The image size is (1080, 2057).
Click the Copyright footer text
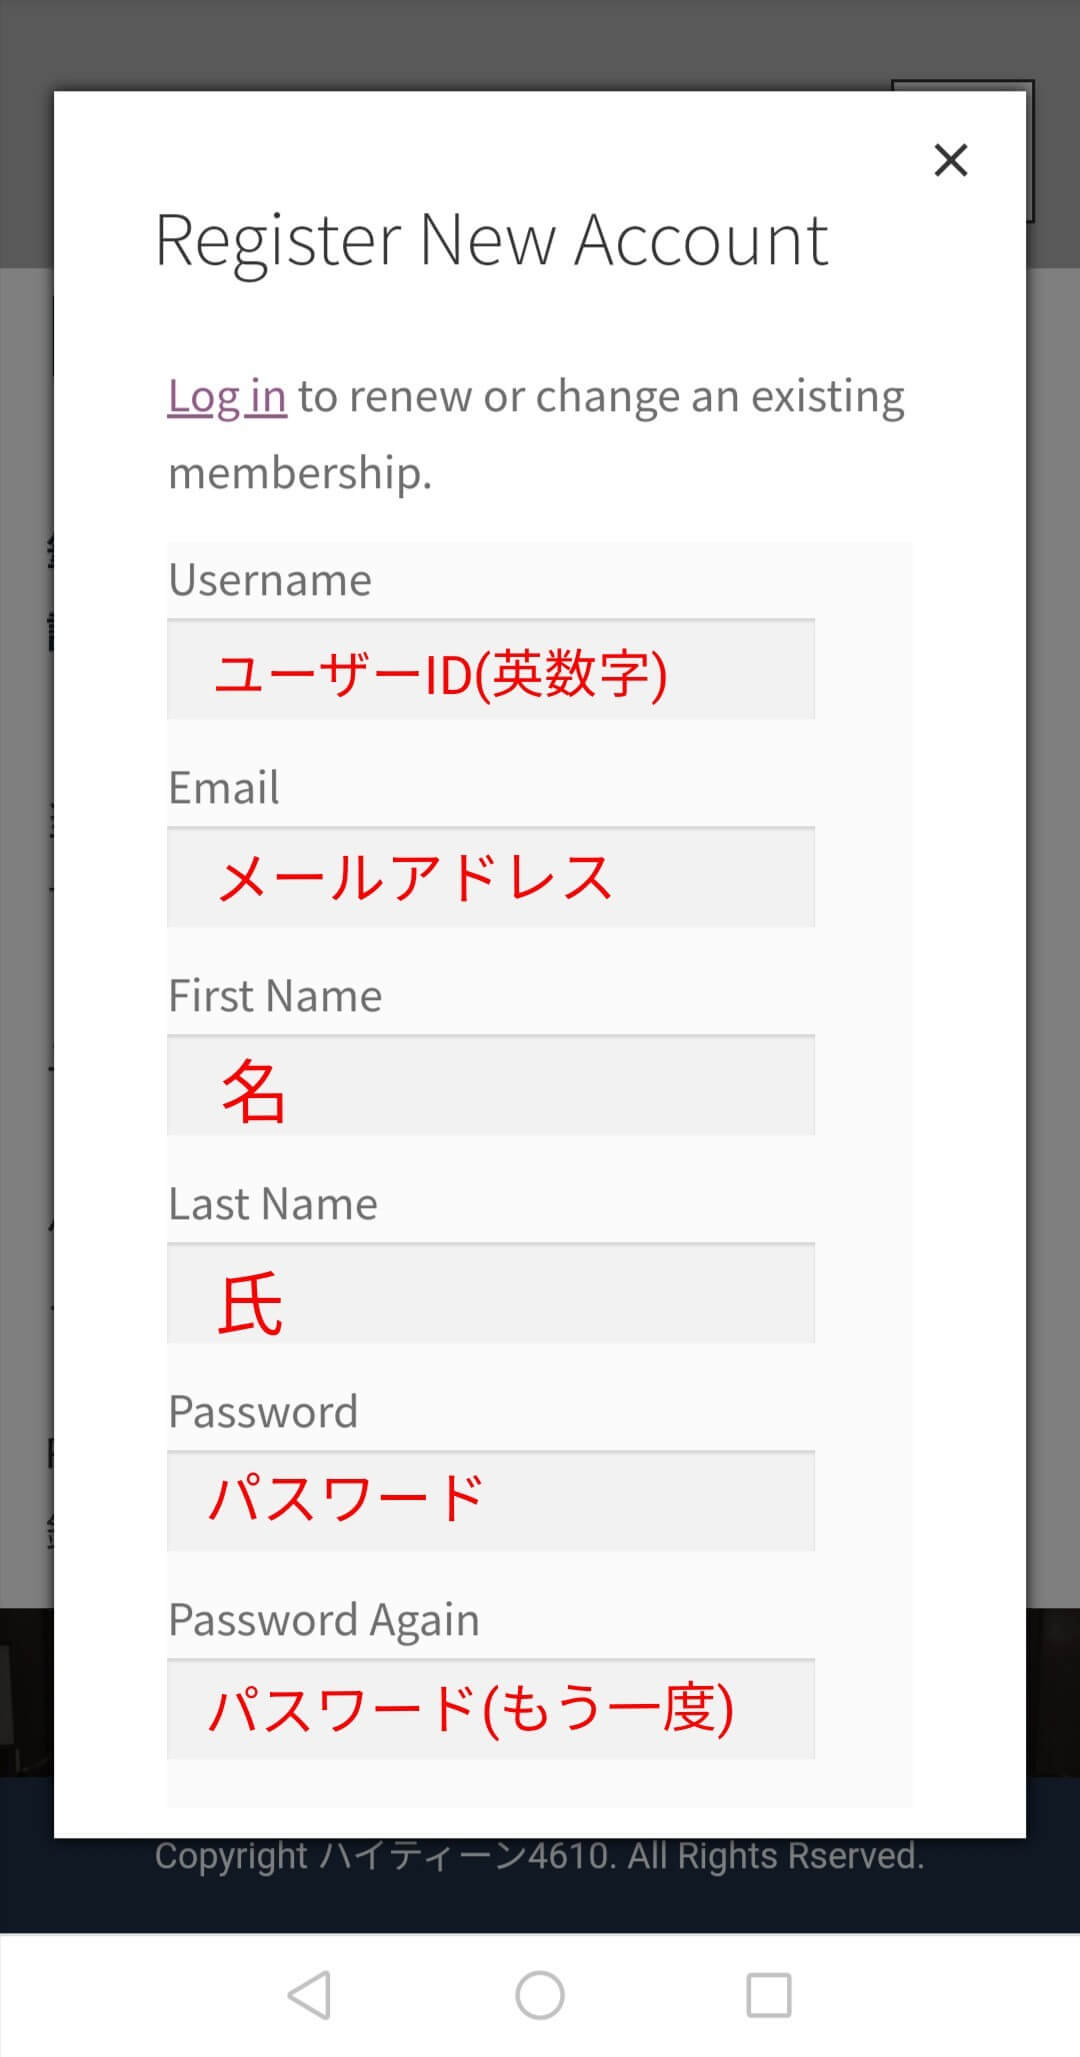pyautogui.click(x=539, y=1856)
